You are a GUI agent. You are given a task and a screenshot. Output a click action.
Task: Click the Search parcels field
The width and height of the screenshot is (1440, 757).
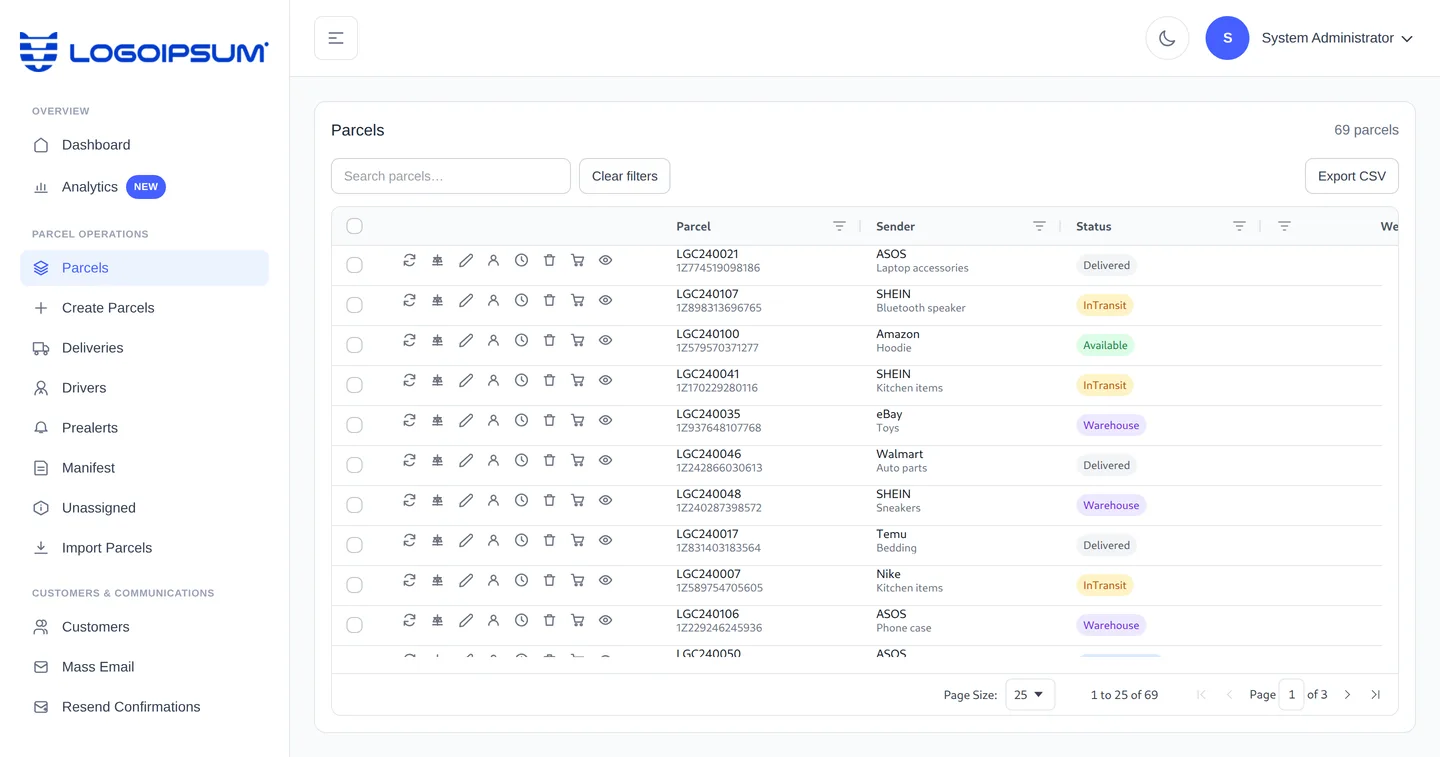pyautogui.click(x=451, y=176)
